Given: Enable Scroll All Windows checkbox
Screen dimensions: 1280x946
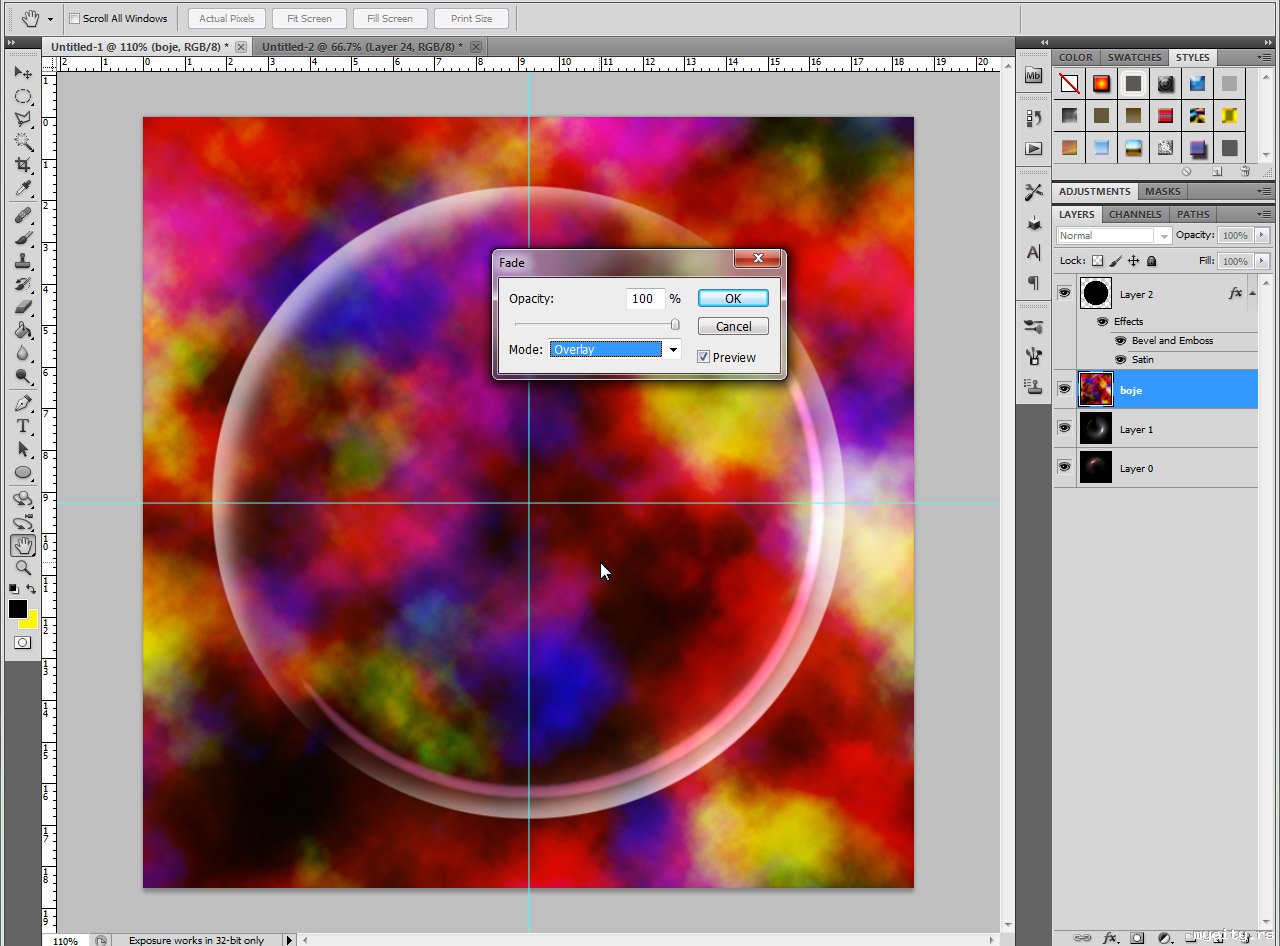Looking at the screenshot, I should click(x=75, y=18).
